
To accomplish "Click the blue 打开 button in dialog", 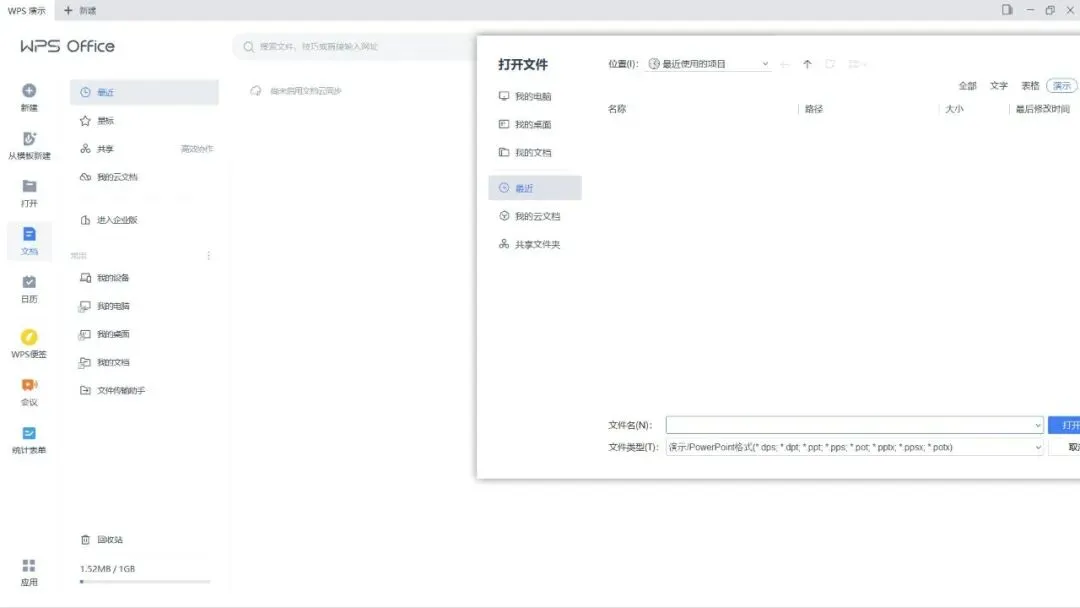I will [x=1065, y=426].
